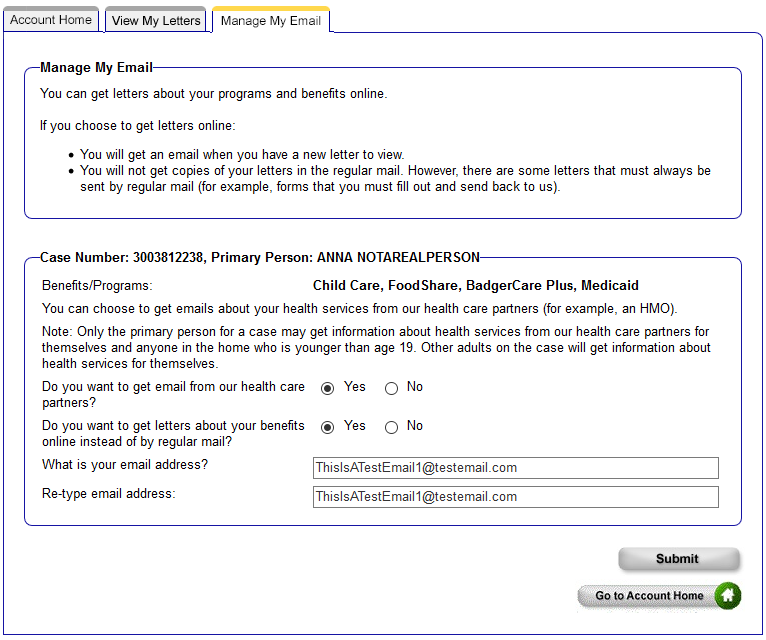Viewport: 766px width, 640px height.
Task: Click the Go to Account Home button
Action: 649,596
